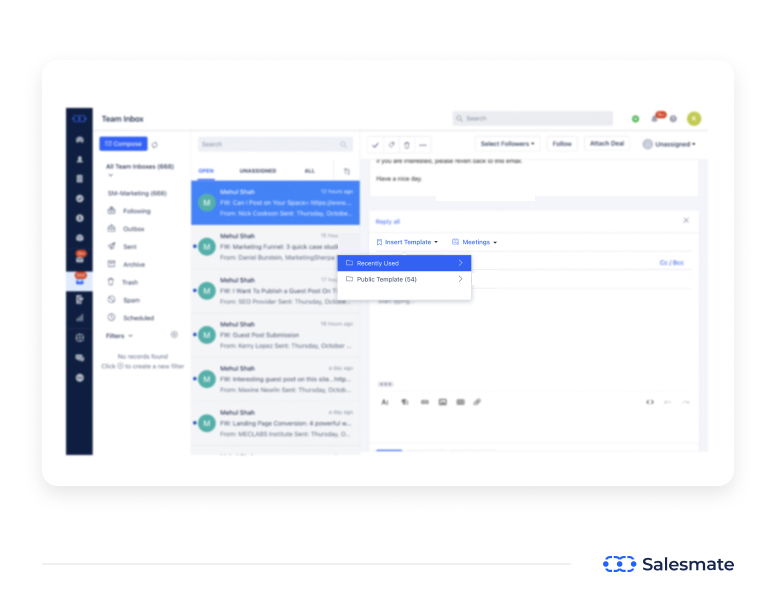Select Recently Used in template menu
The width and height of the screenshot is (776, 612).
(404, 263)
